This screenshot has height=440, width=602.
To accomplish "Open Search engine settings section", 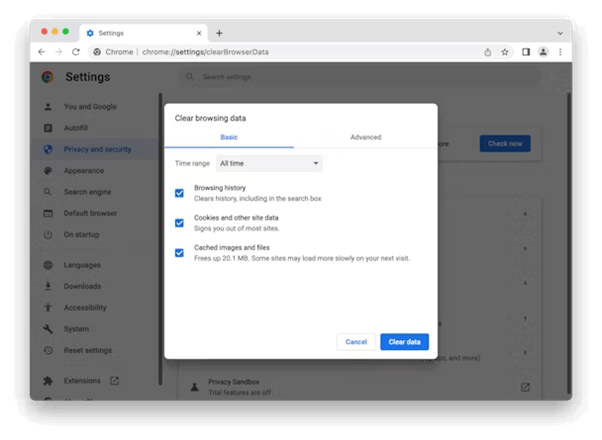I will click(88, 192).
